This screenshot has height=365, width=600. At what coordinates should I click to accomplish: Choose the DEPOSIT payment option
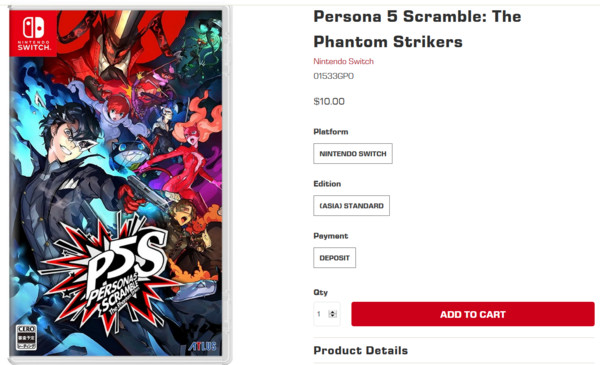click(334, 257)
